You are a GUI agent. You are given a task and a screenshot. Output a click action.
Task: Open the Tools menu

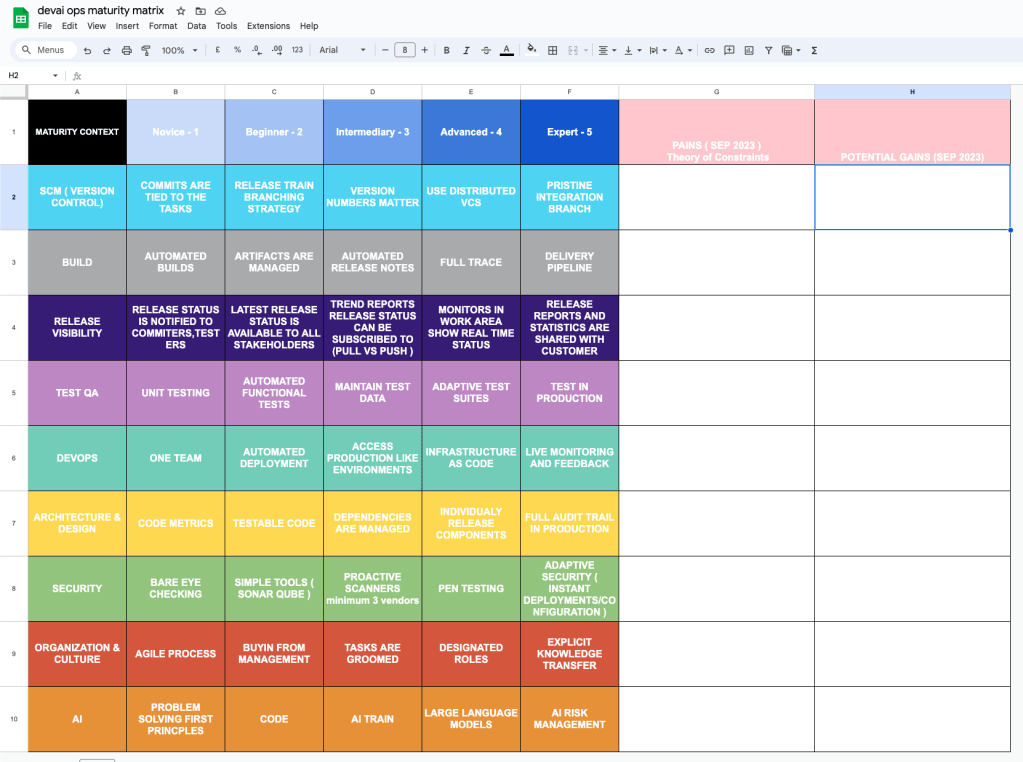click(x=226, y=26)
